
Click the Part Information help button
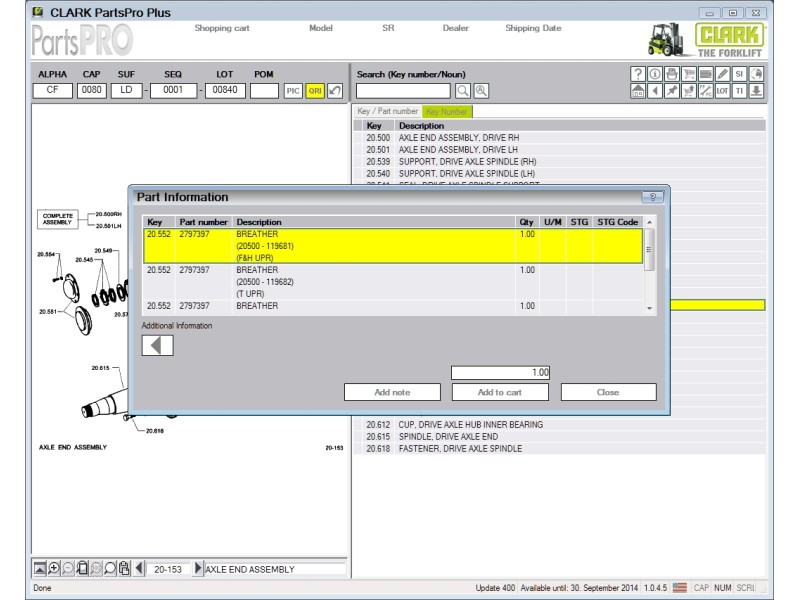coord(653,197)
